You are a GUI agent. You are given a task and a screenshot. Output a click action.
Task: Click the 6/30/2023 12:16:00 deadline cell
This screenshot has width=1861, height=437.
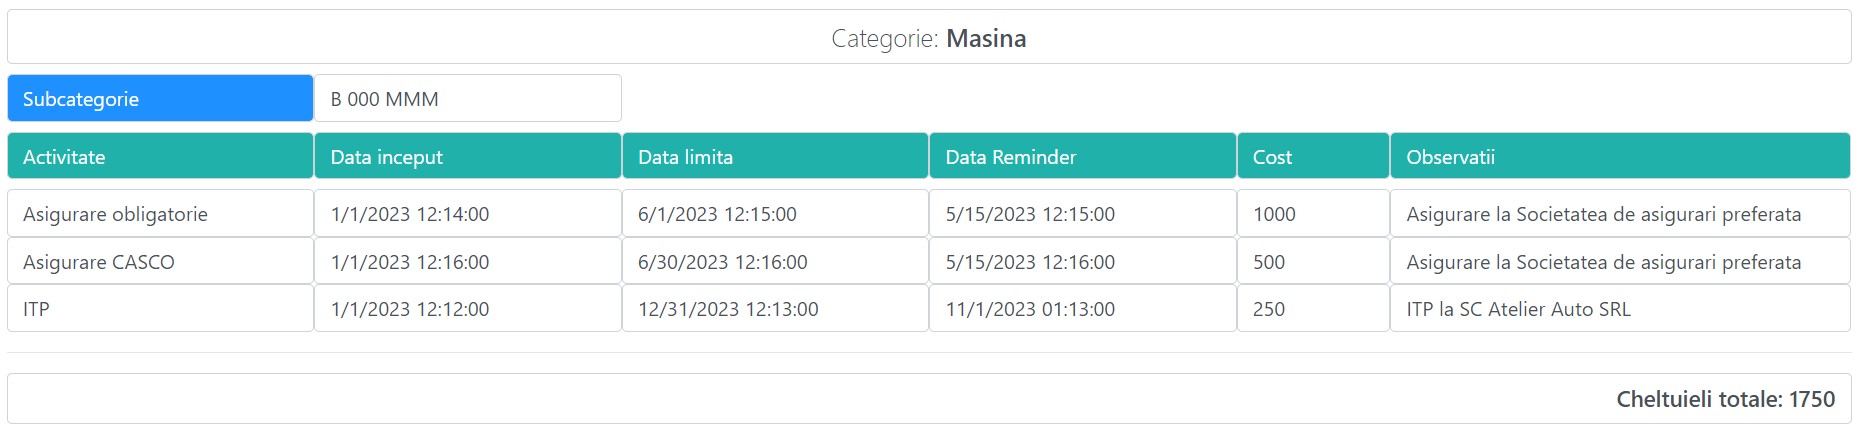(775, 262)
